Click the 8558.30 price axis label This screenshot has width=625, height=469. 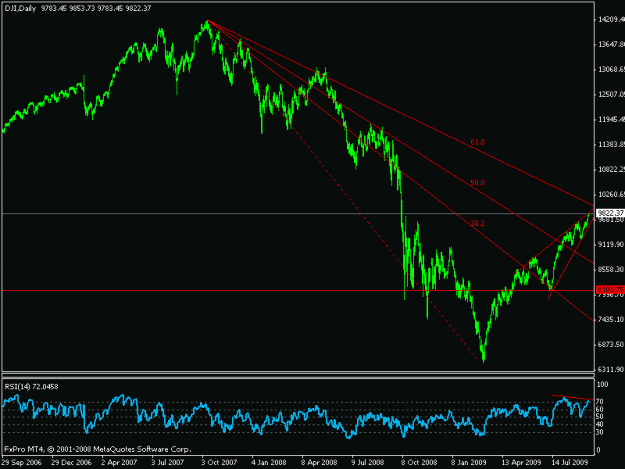click(611, 270)
